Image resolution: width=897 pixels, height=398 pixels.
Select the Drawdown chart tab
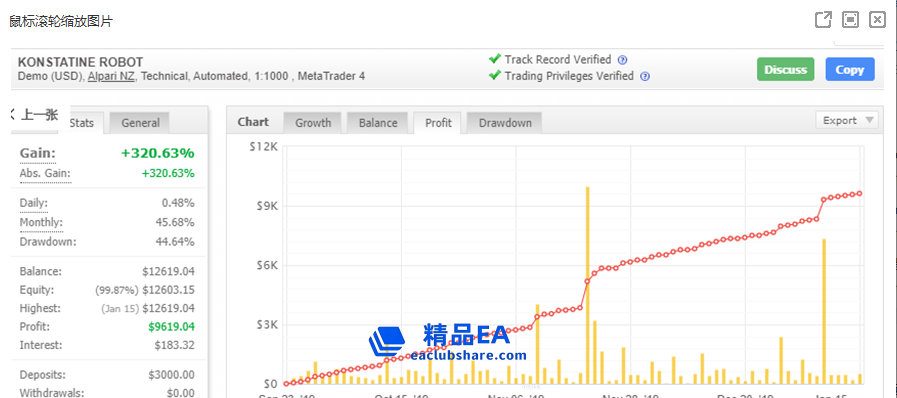click(x=505, y=123)
